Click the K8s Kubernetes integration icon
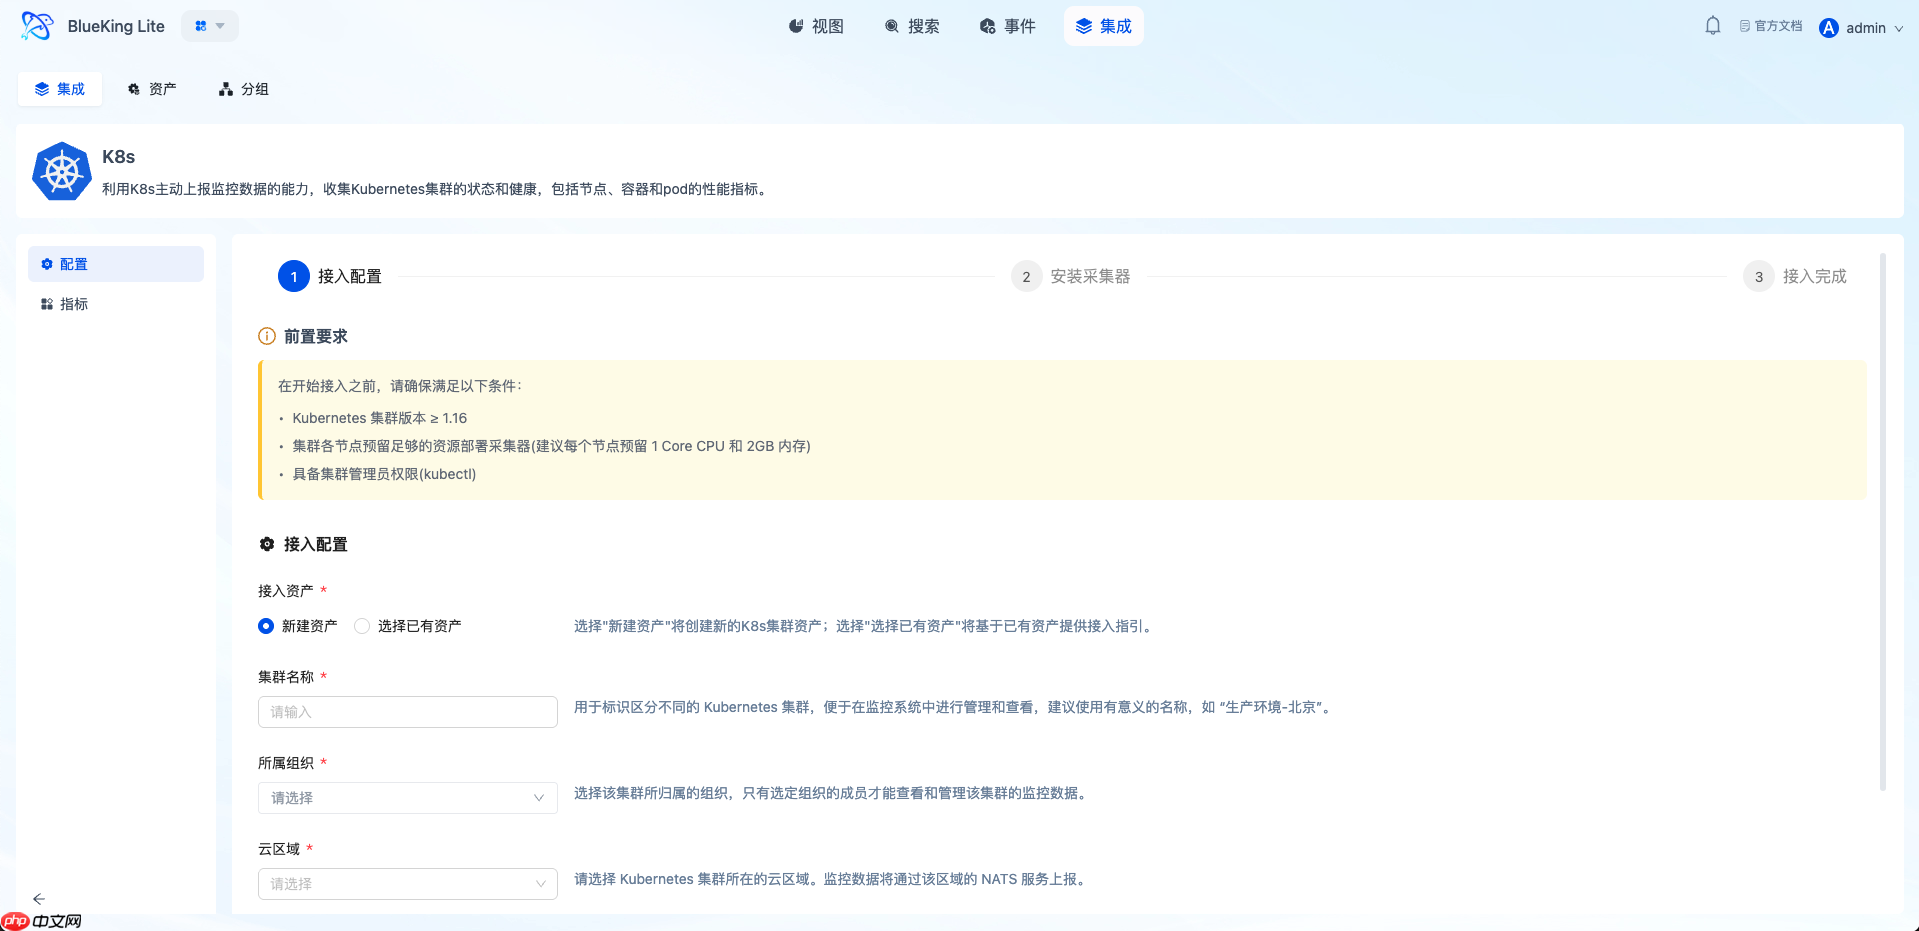1919x931 pixels. click(61, 171)
